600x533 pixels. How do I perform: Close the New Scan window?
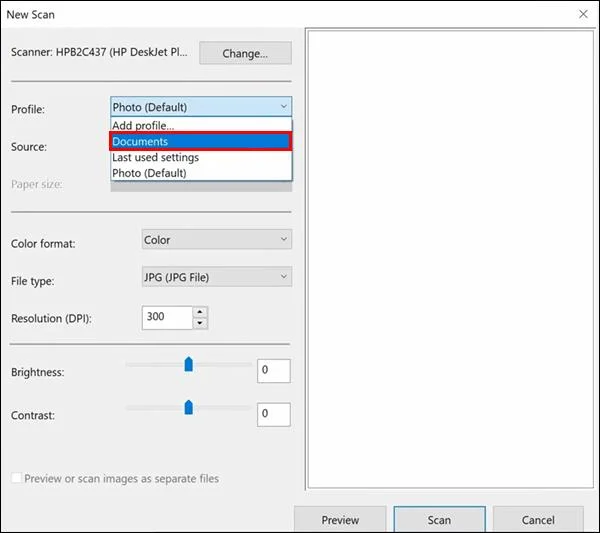pos(583,14)
